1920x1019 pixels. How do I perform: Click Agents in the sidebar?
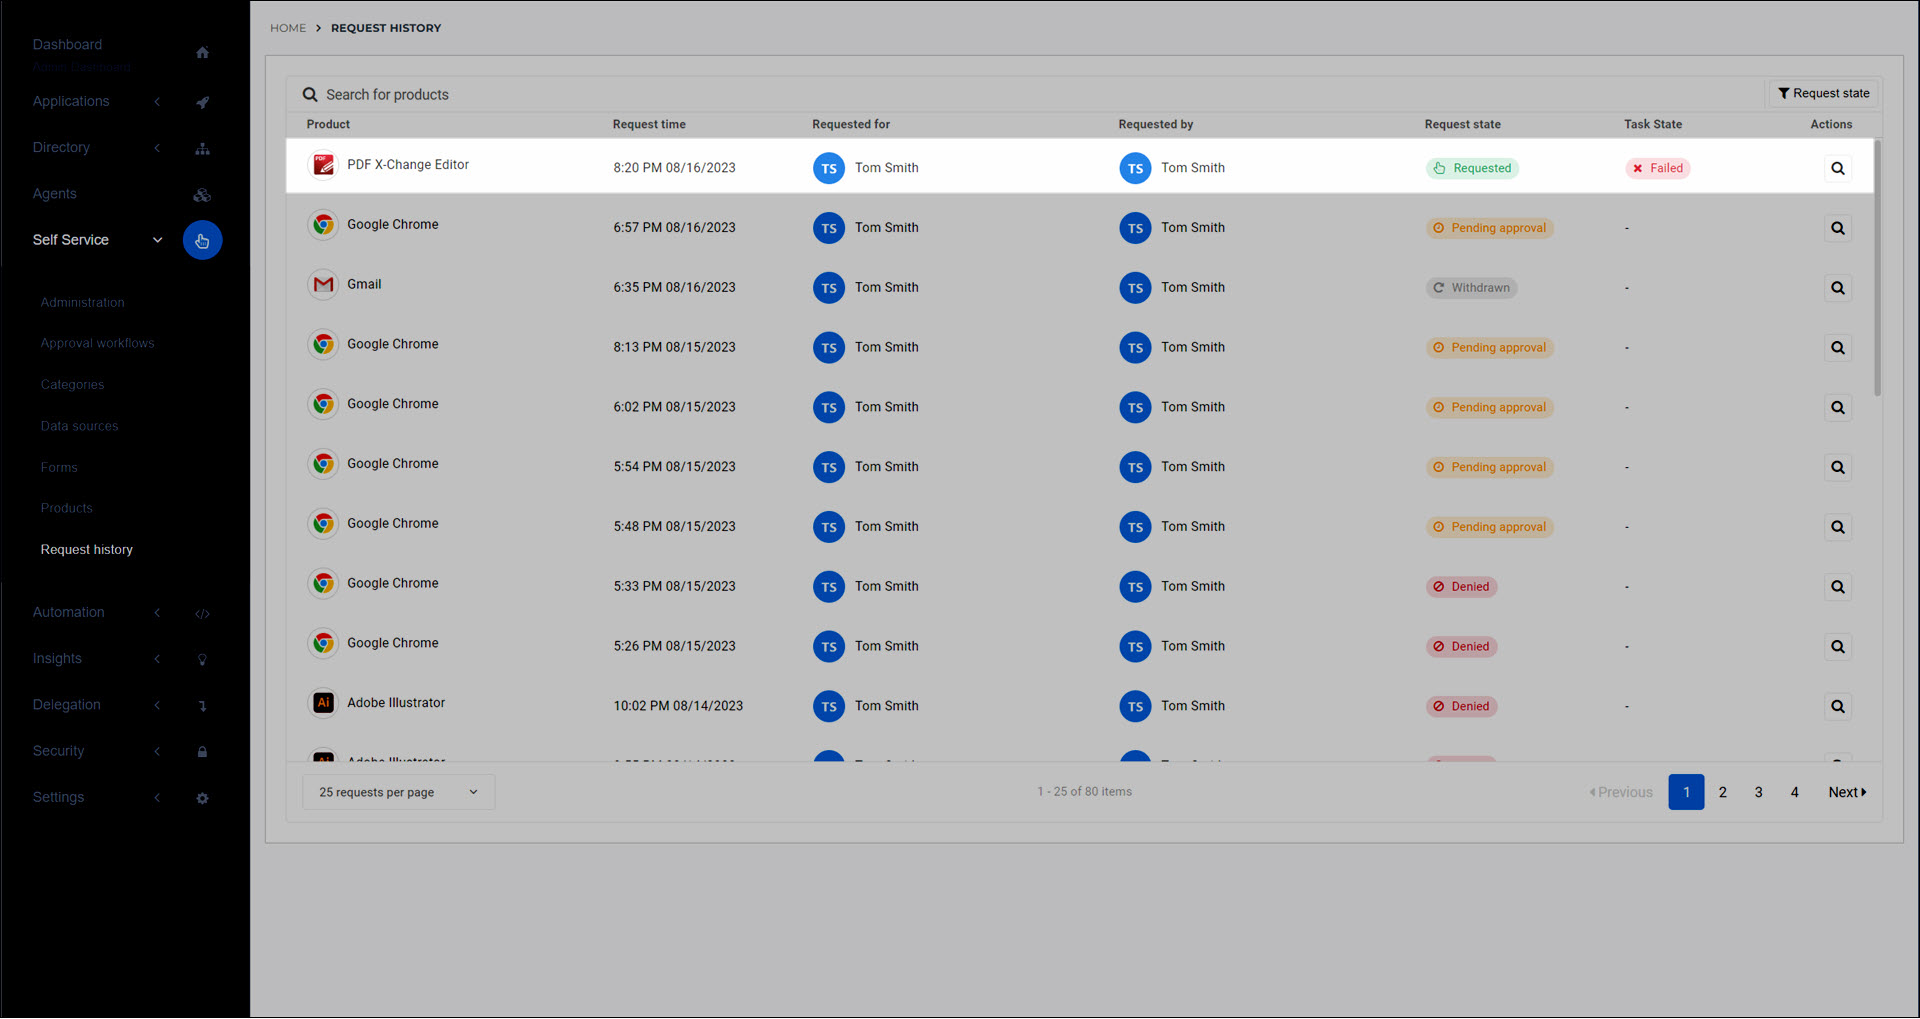tap(54, 194)
